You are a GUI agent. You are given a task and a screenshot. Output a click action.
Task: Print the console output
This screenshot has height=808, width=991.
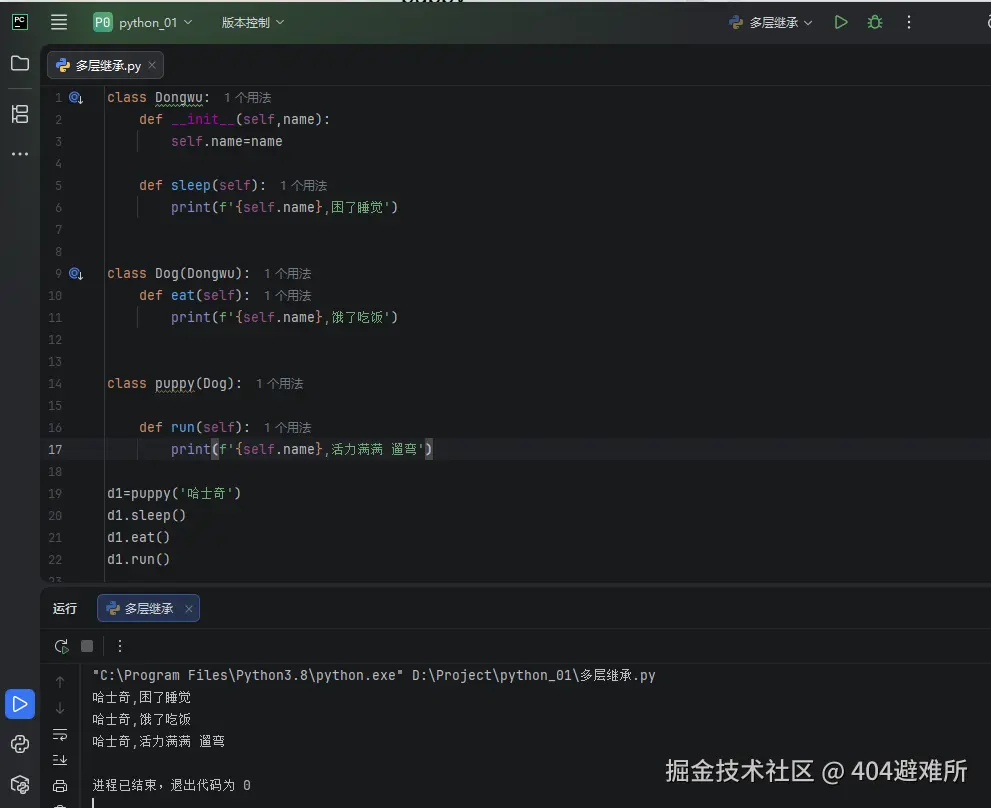tap(60, 786)
